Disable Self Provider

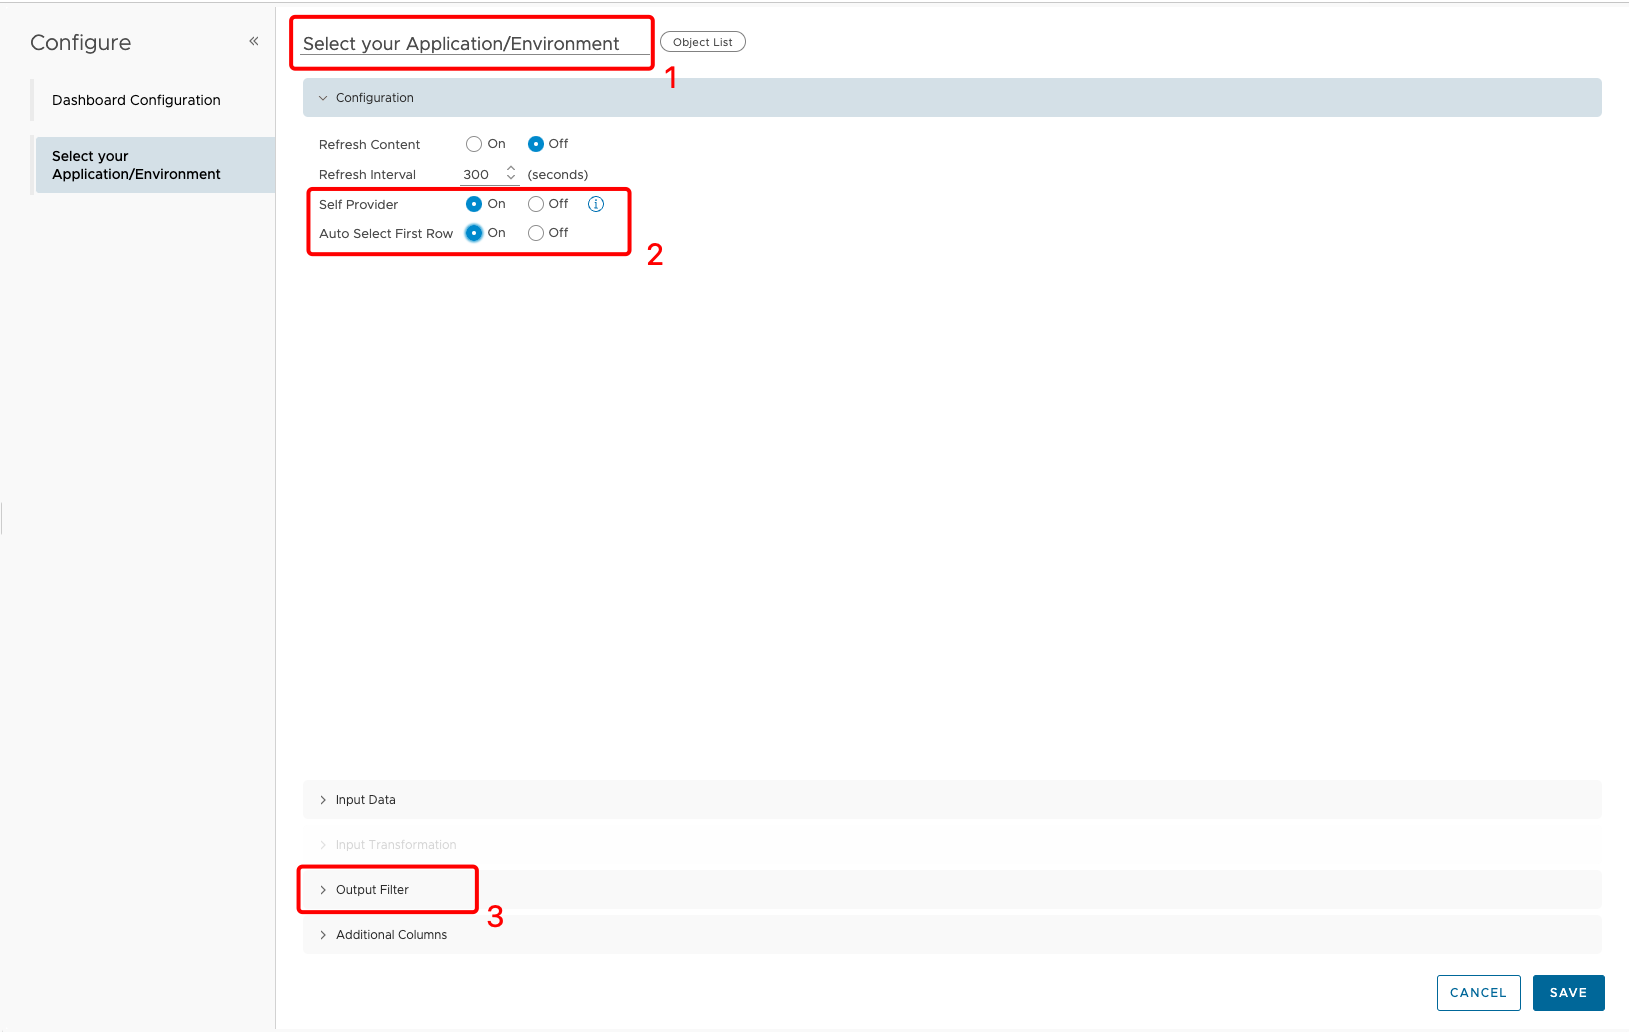(535, 203)
